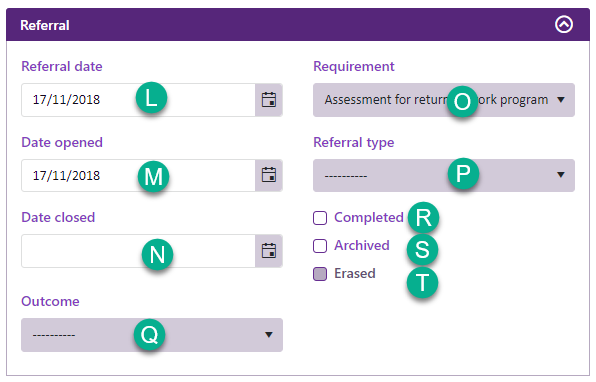Viewport: 596px width, 382px height.
Task: Open the Outcome dropdown
Action: (152, 335)
